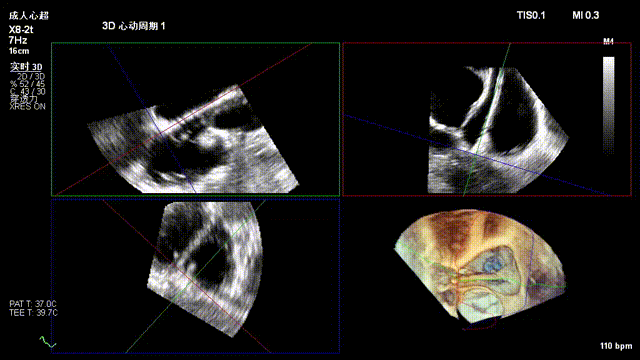
Task: Toggle the XRES ON setting
Action: [27, 107]
